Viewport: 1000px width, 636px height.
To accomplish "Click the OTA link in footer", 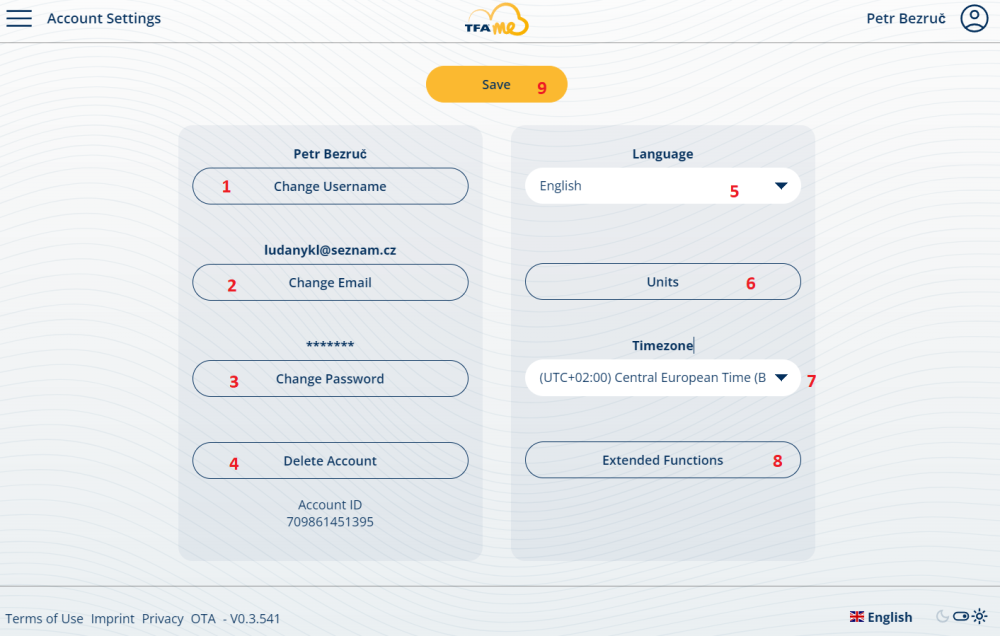I will (x=203, y=619).
